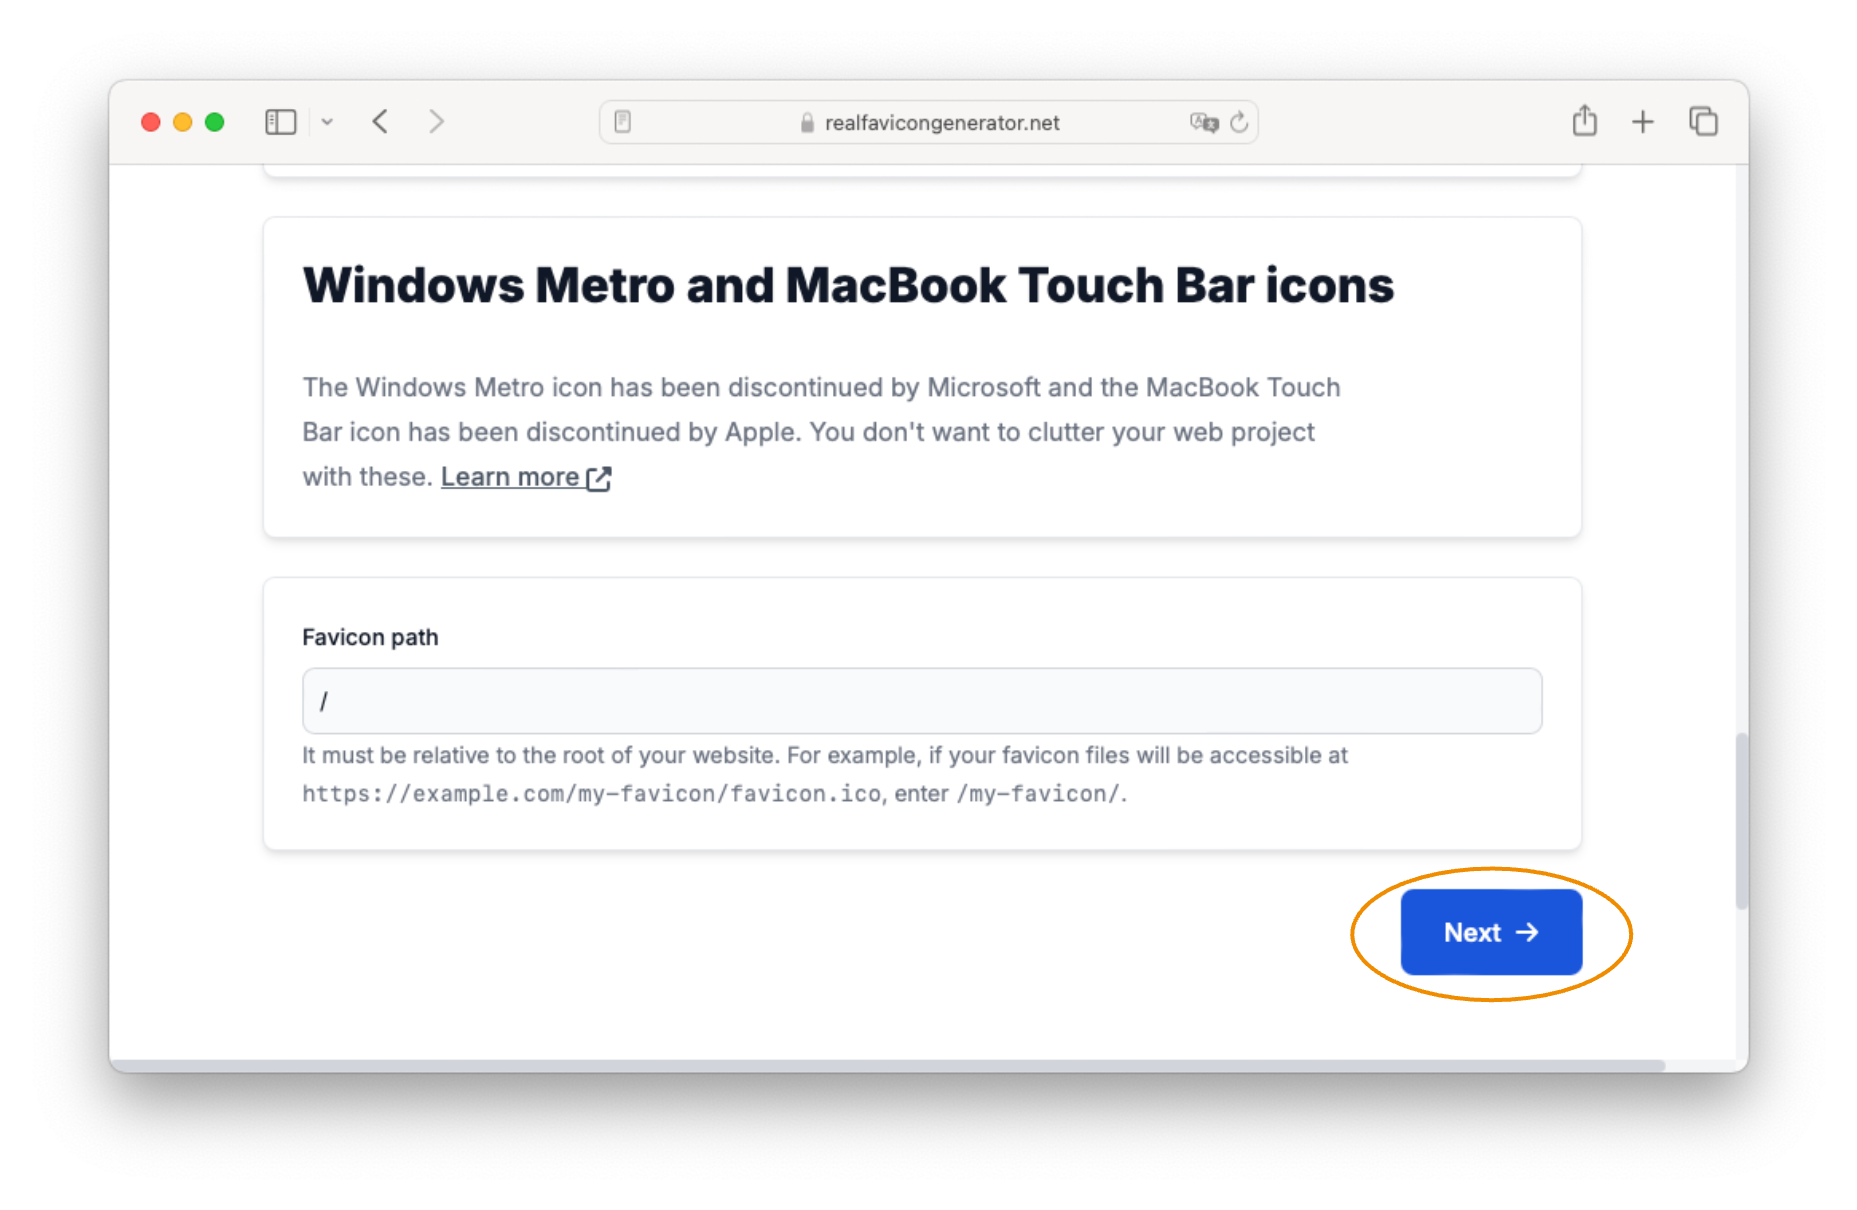
Task: Focus the Favicon path input field
Action: pyautogui.click(x=921, y=701)
